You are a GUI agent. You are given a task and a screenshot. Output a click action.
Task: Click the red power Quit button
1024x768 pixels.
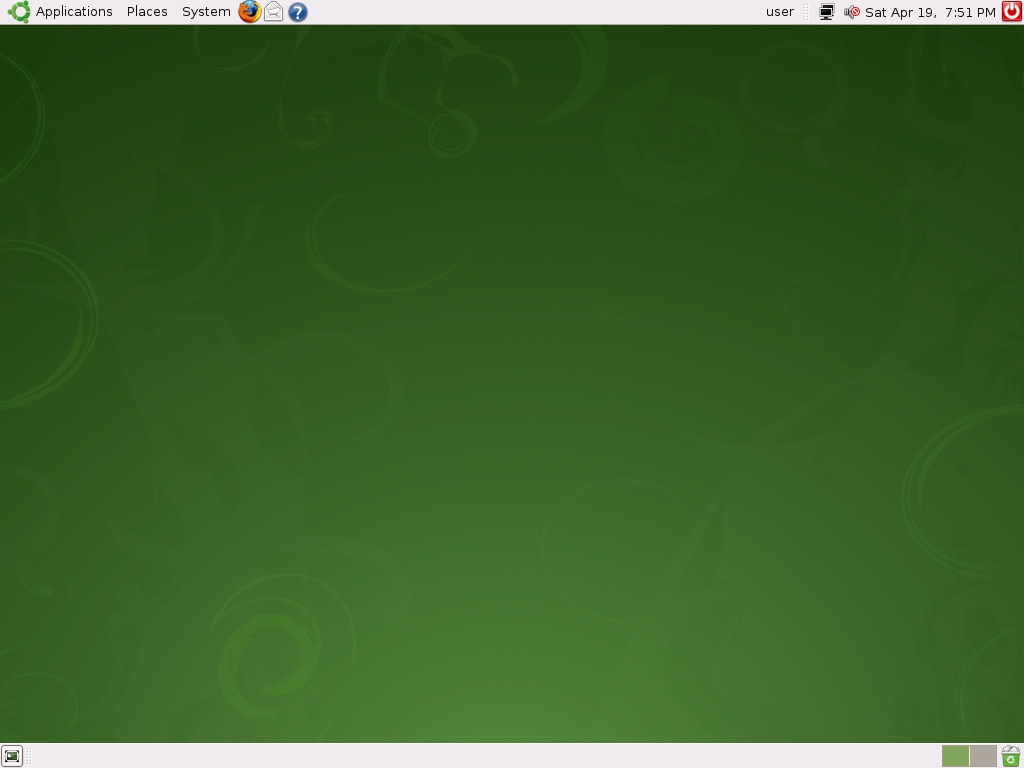point(1012,12)
